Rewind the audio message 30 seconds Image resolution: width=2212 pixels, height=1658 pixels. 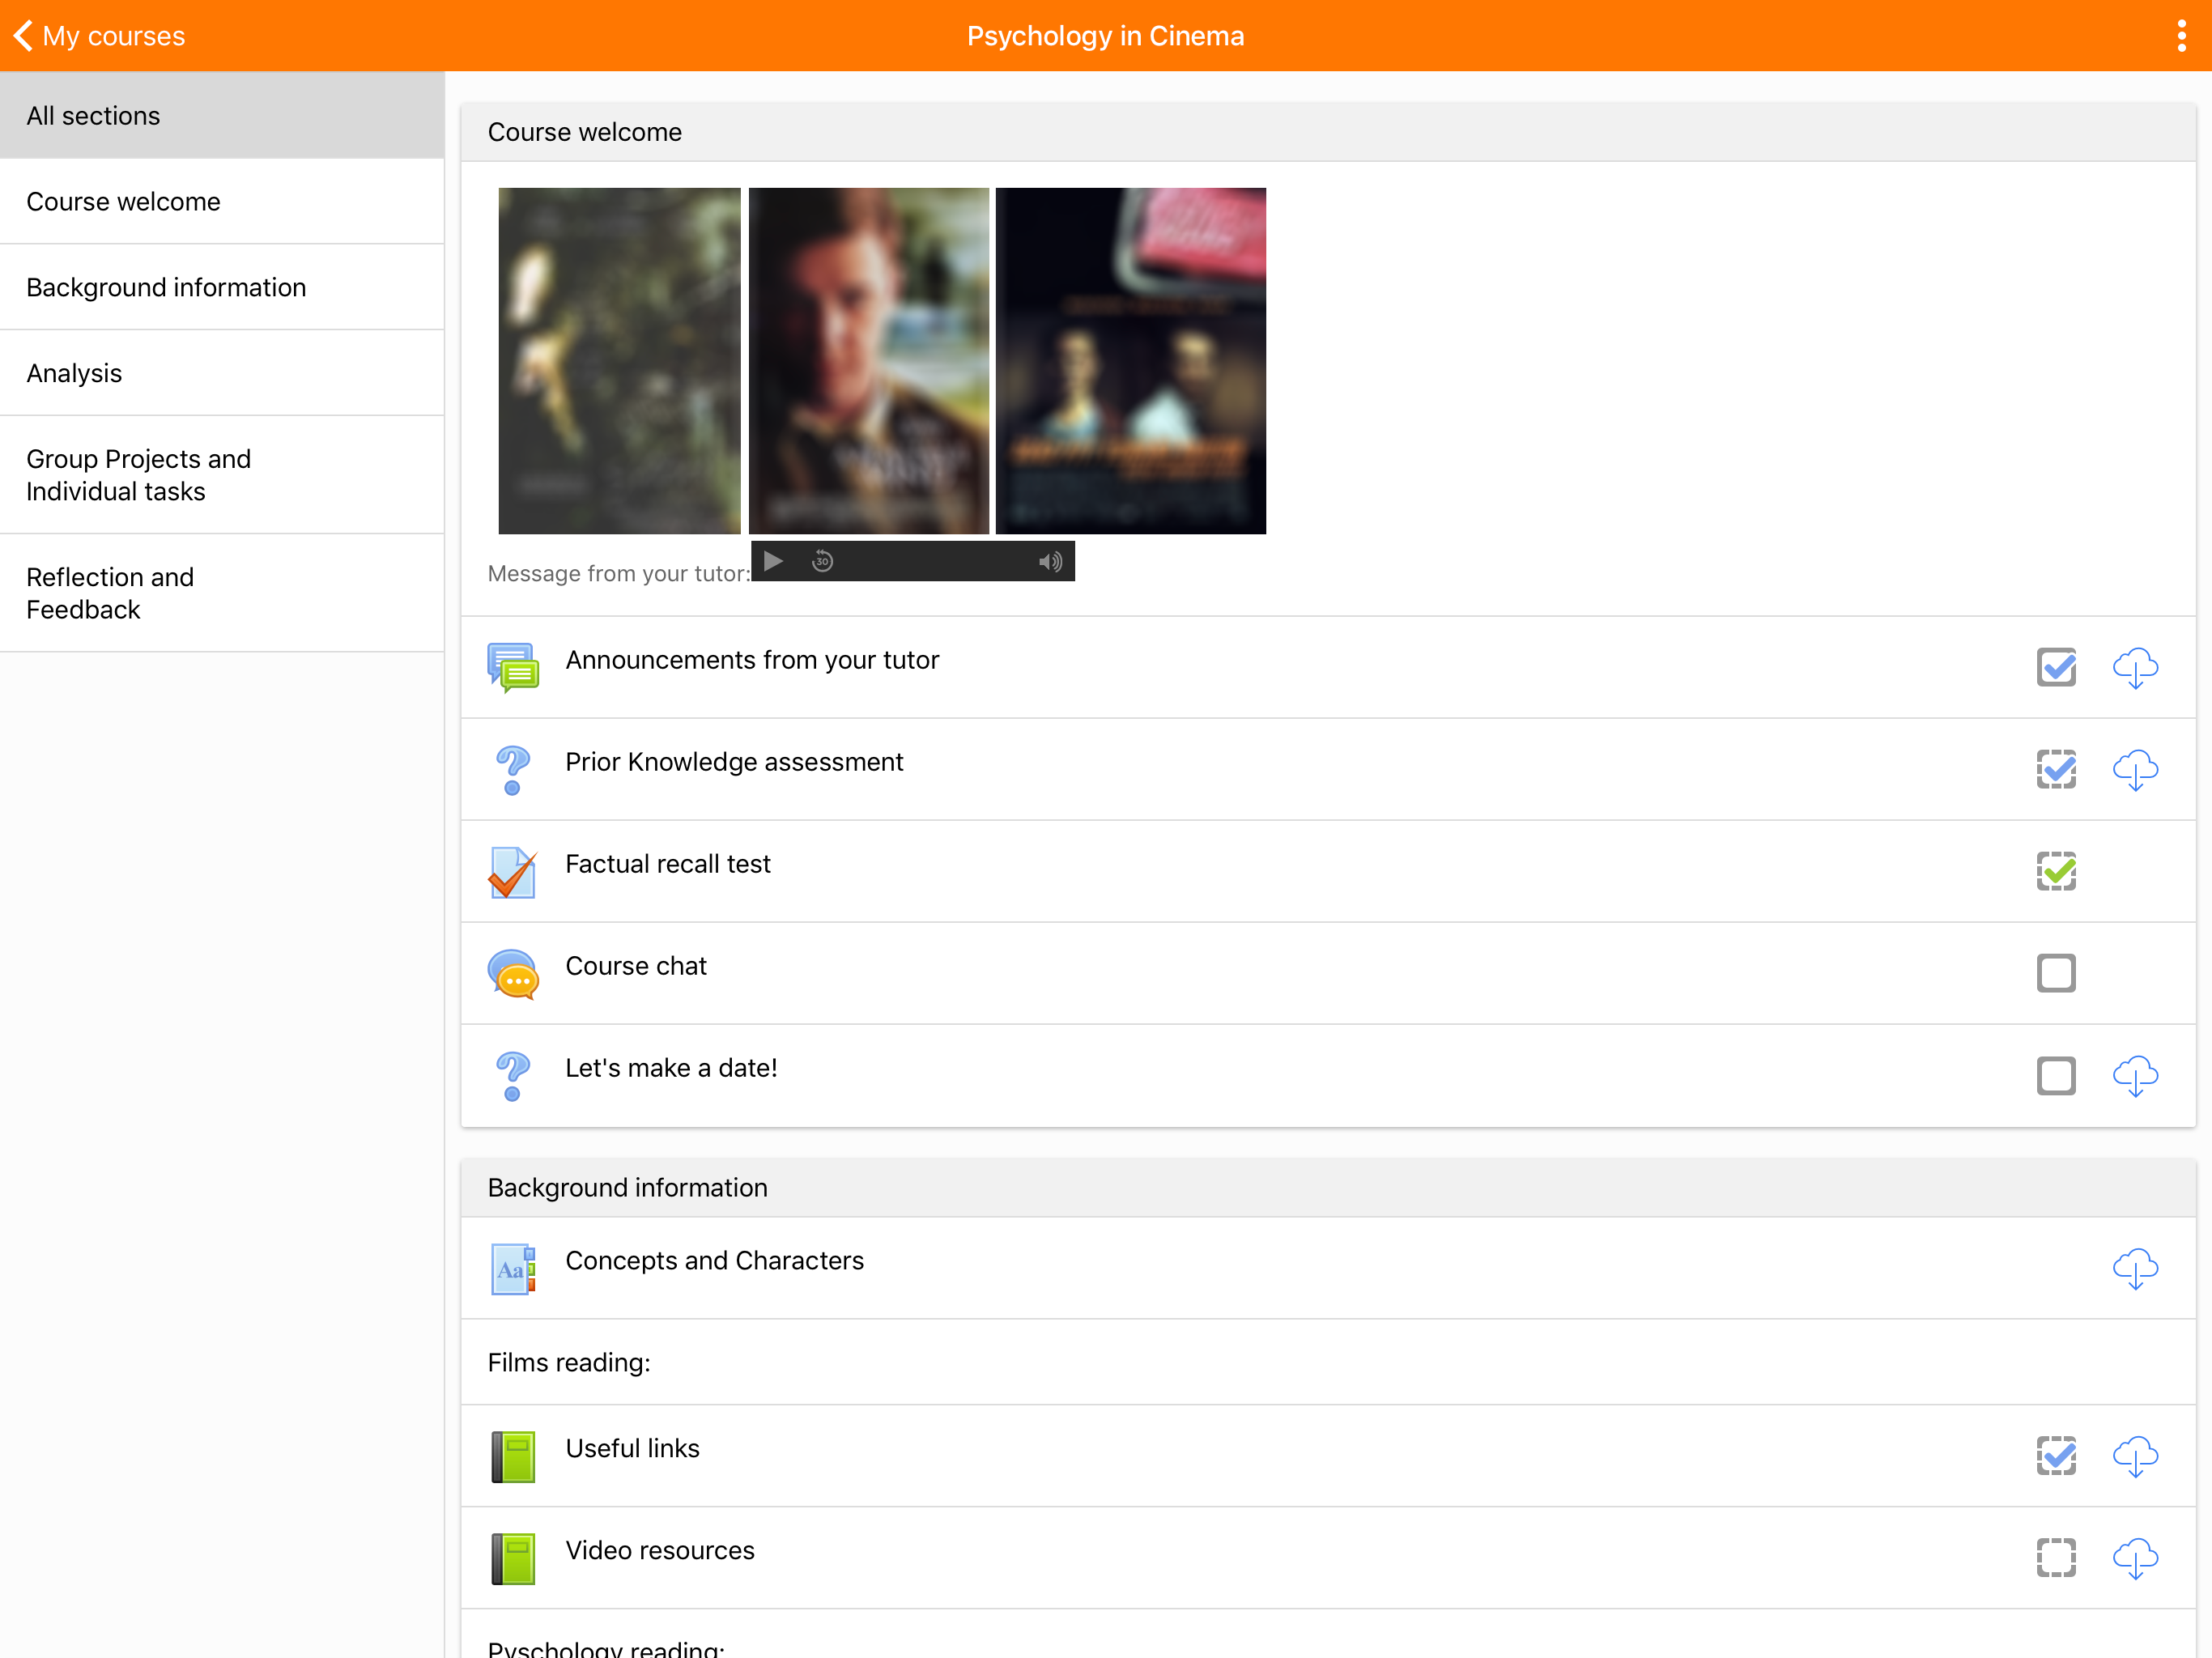point(822,561)
